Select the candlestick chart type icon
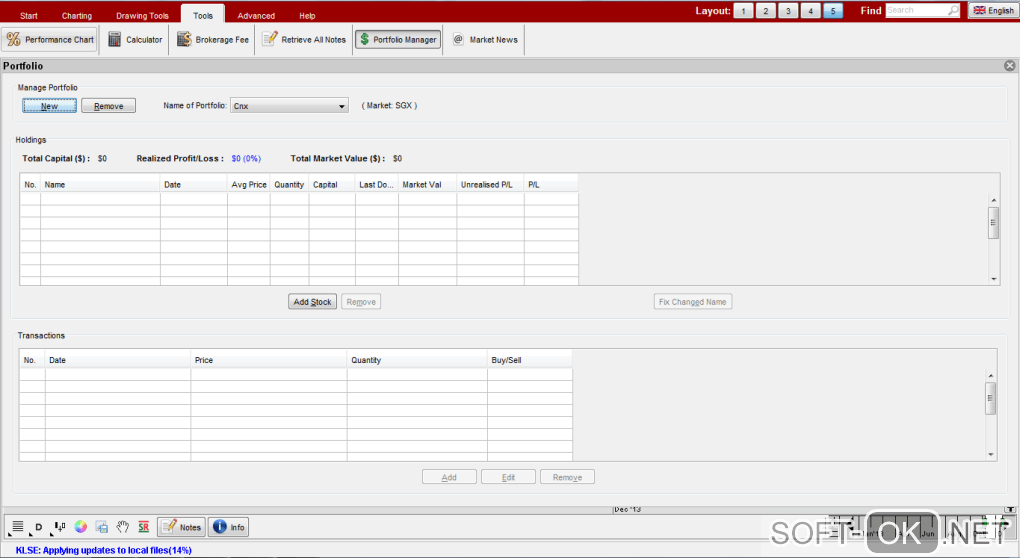 click(59, 527)
